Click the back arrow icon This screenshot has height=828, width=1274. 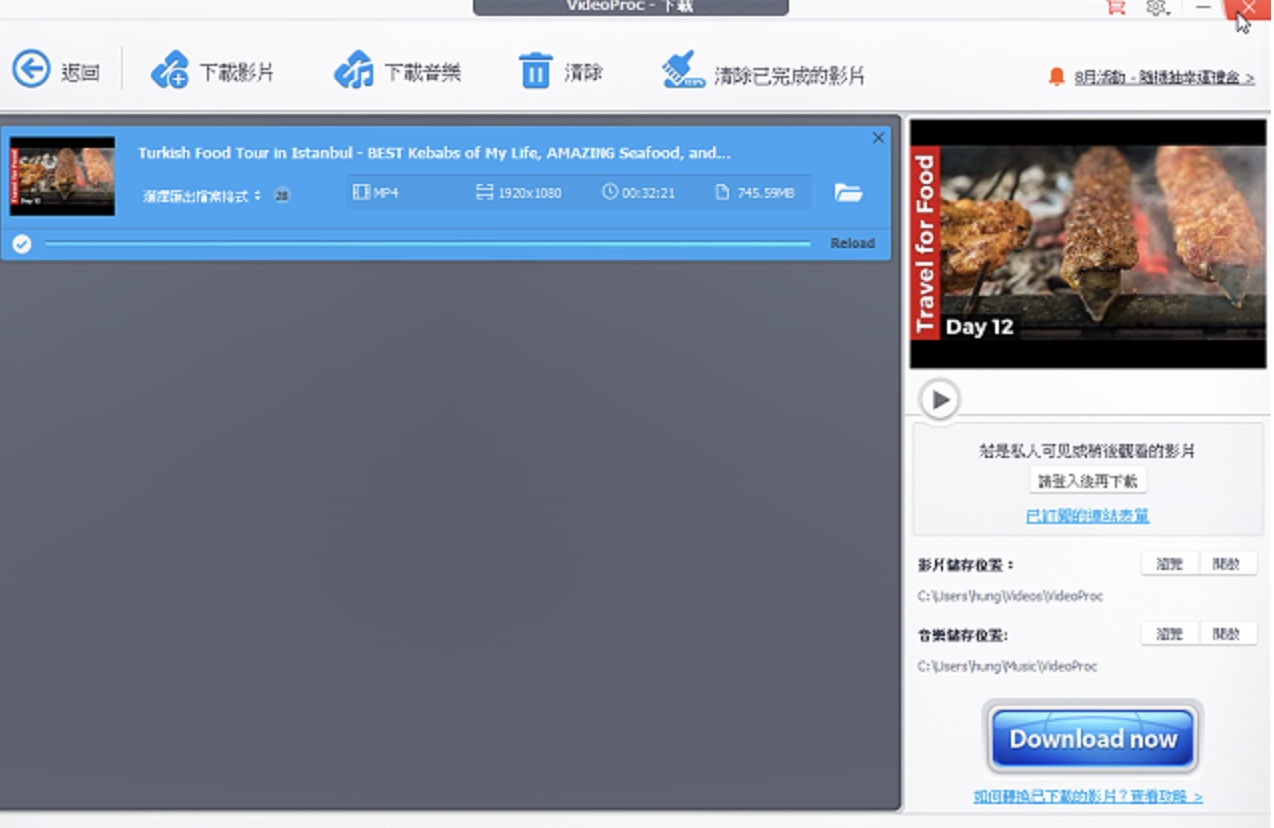tap(31, 70)
